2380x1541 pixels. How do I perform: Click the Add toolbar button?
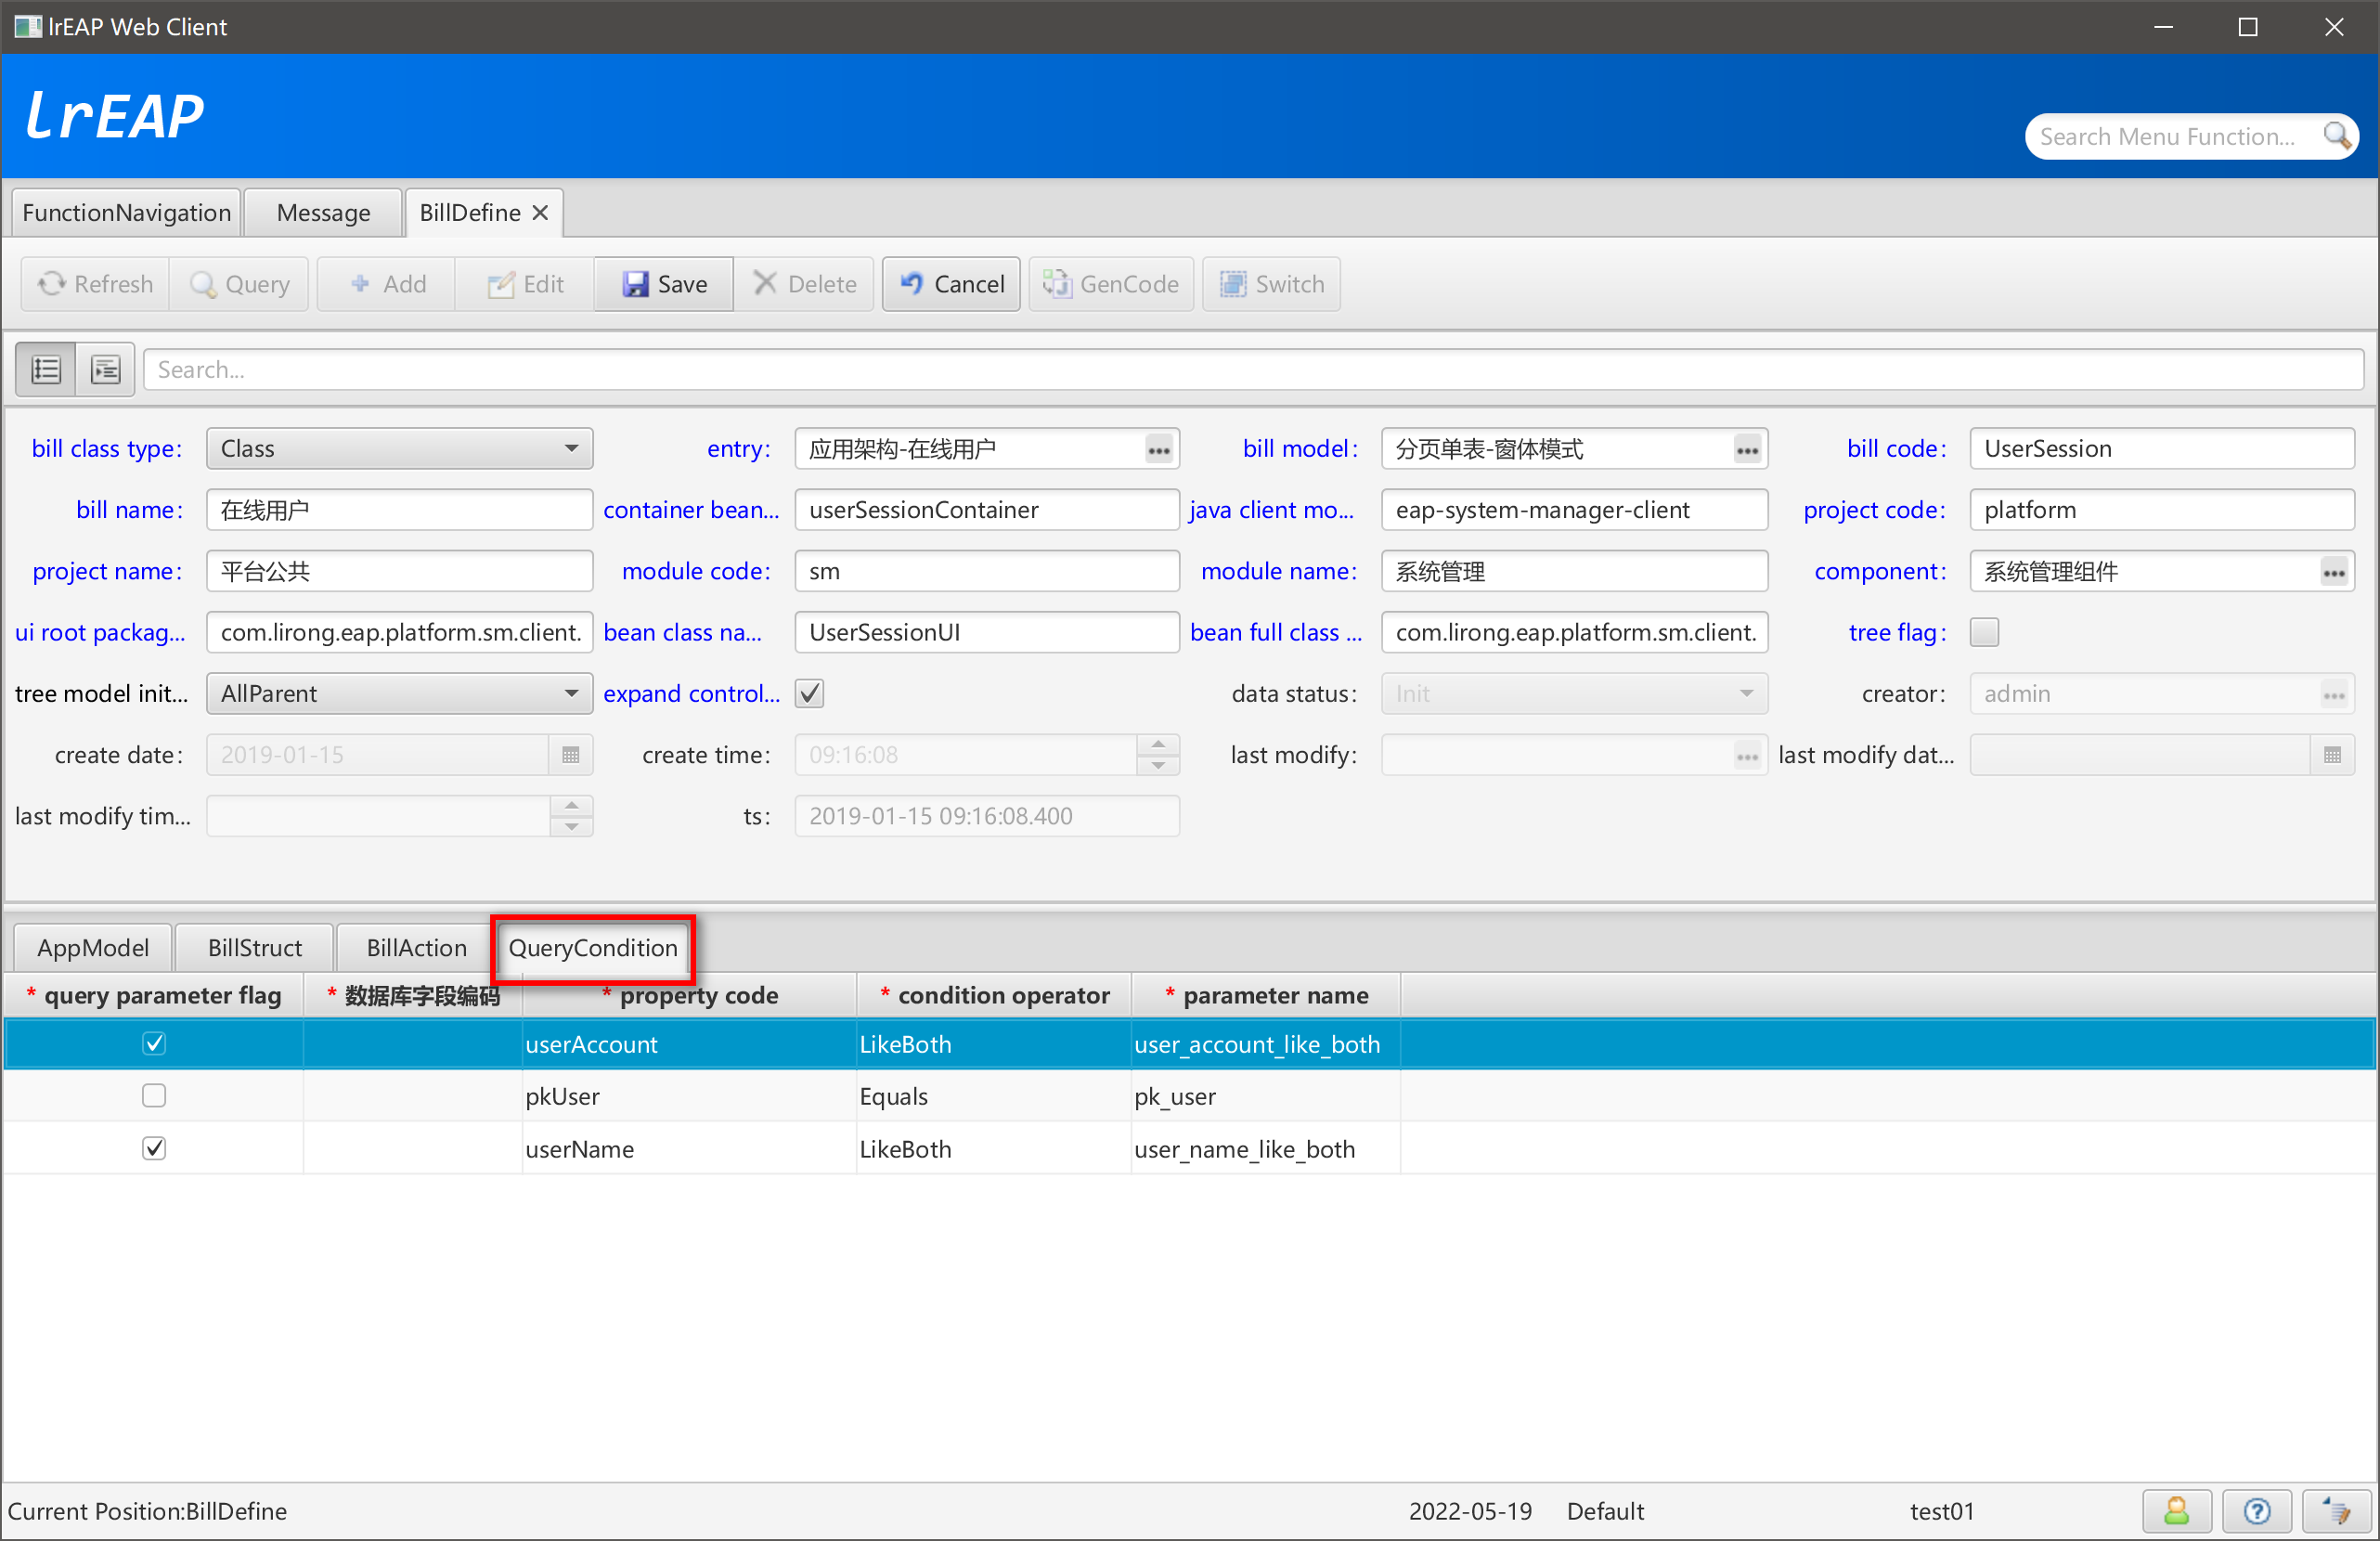click(387, 284)
